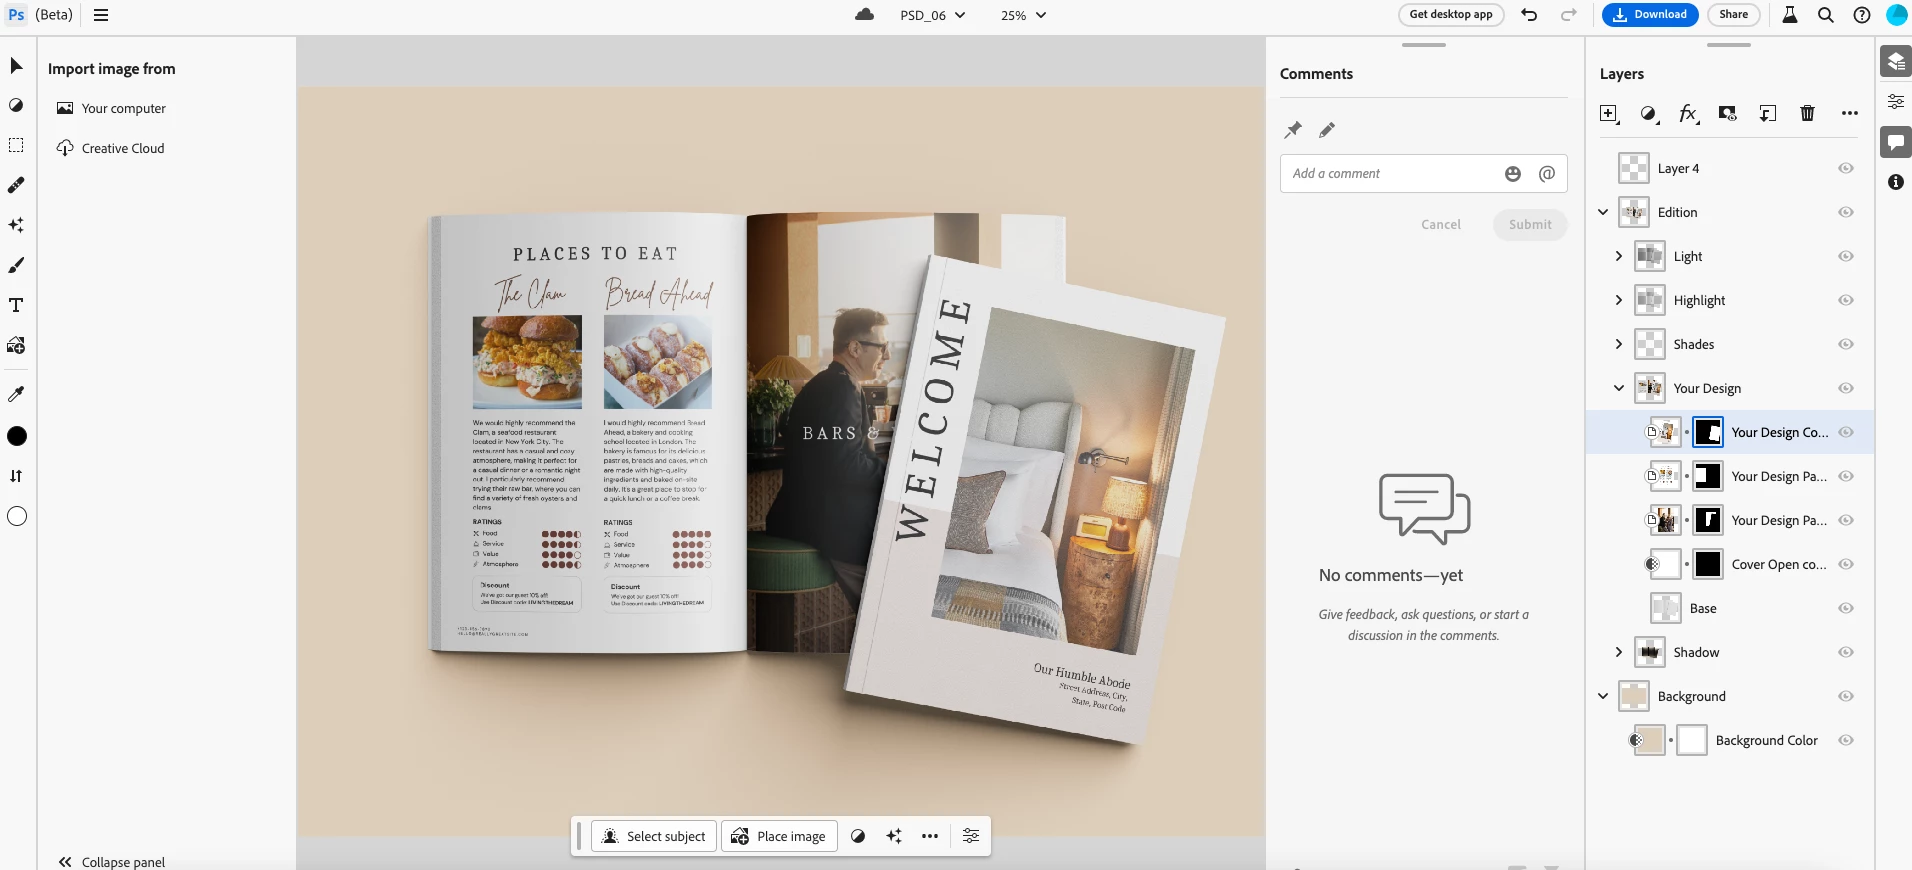Open the layer properties sliders sidebar icon
Screen dimensions: 1912x870
tap(1896, 102)
